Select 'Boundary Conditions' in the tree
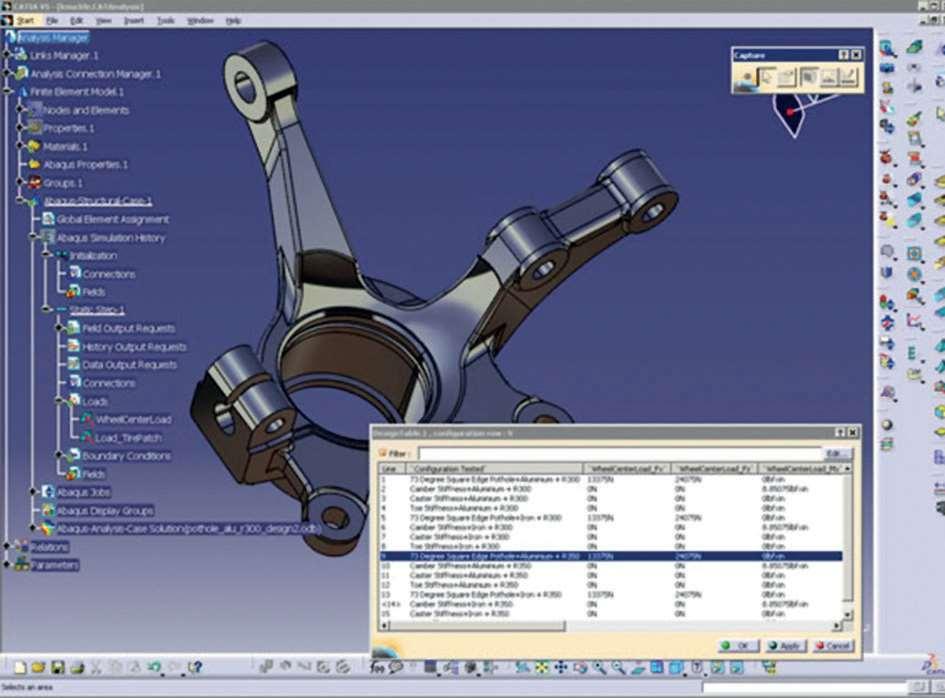 (126, 456)
